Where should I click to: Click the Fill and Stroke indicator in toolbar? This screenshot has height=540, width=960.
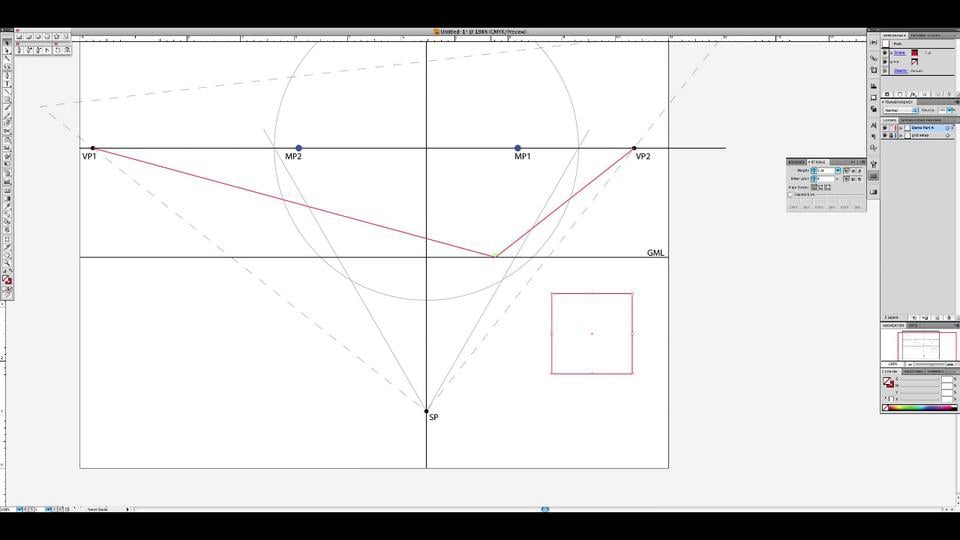point(7,280)
